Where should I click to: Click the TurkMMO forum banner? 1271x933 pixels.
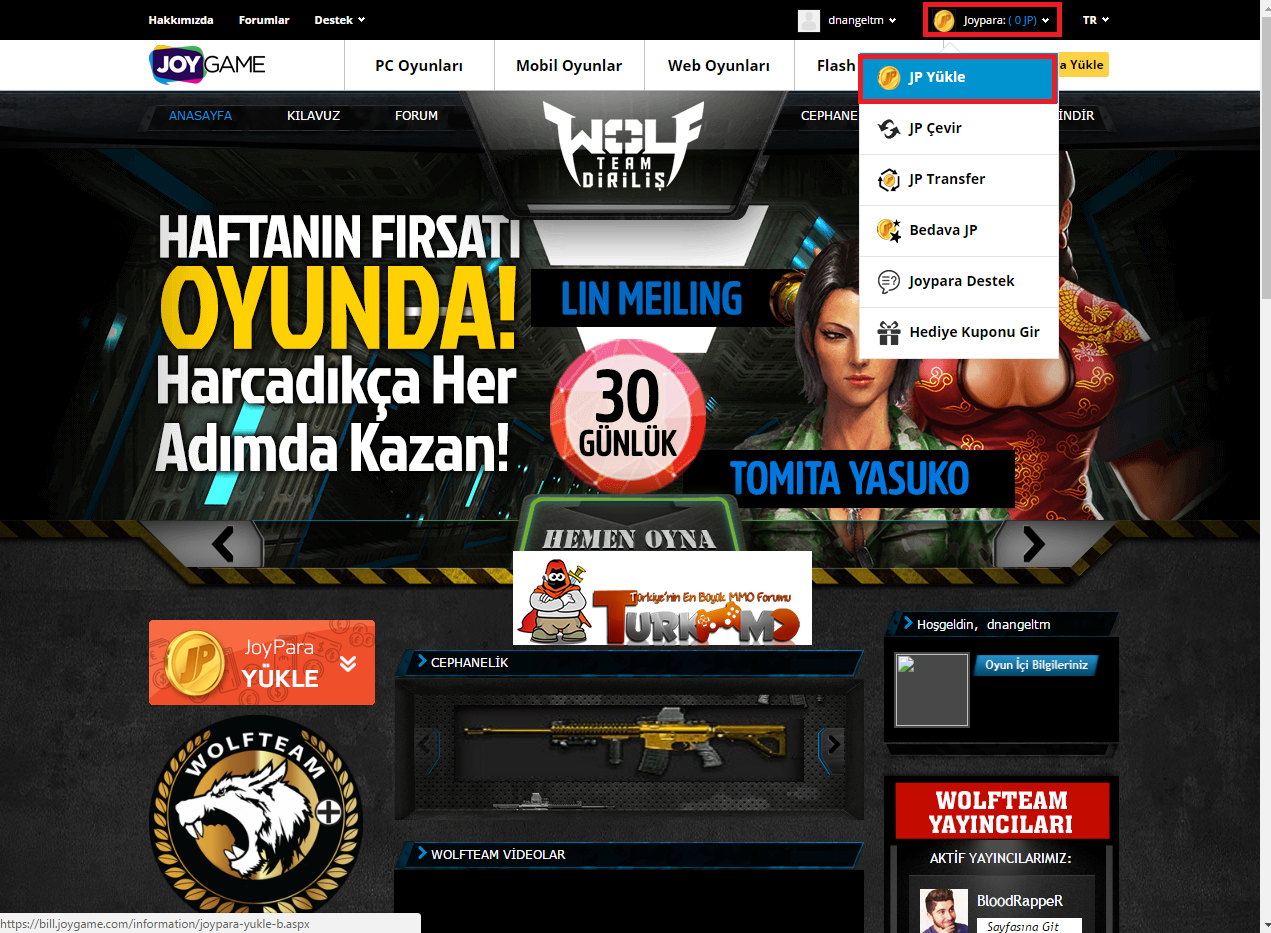[x=662, y=597]
